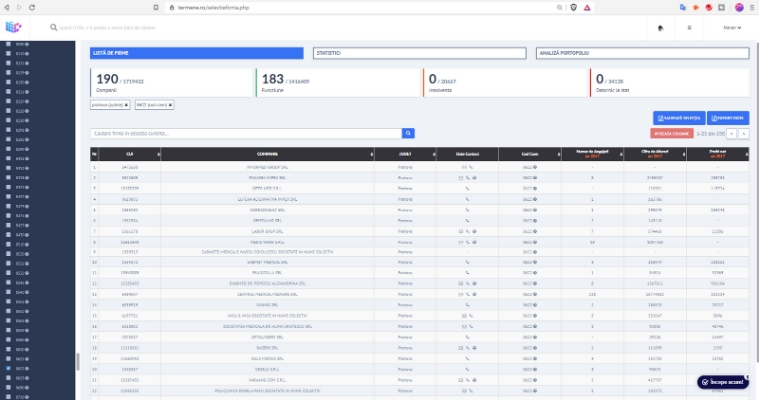Open the Marian user dropdown

(732, 28)
